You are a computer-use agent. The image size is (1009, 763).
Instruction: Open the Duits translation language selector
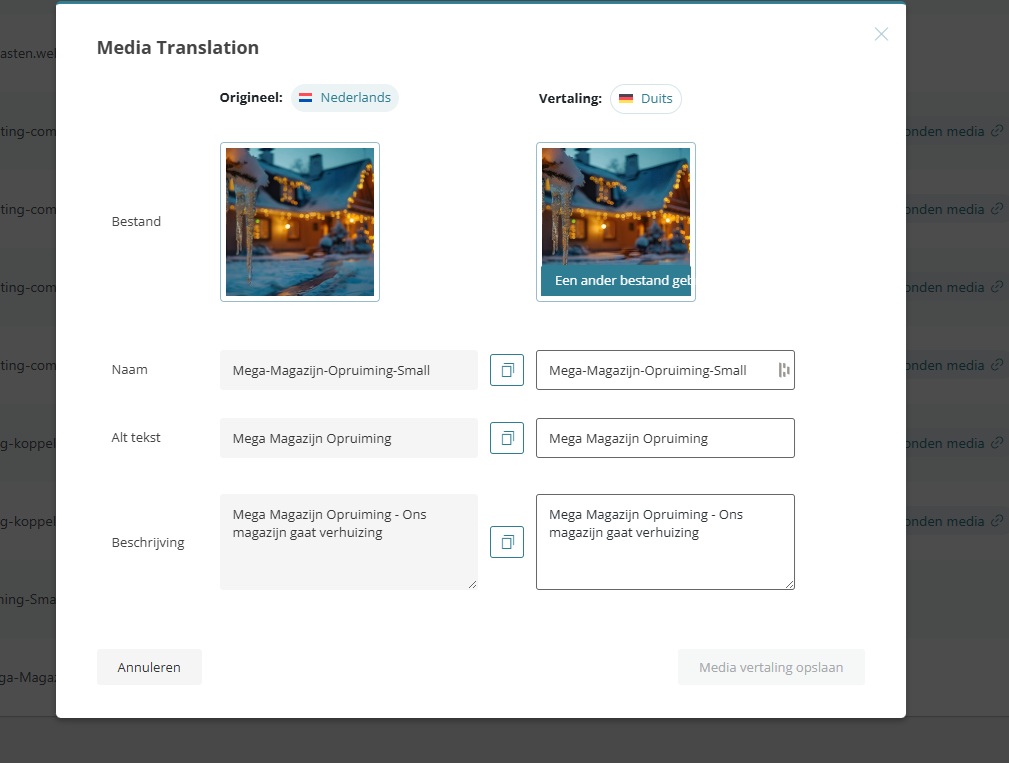coord(645,98)
